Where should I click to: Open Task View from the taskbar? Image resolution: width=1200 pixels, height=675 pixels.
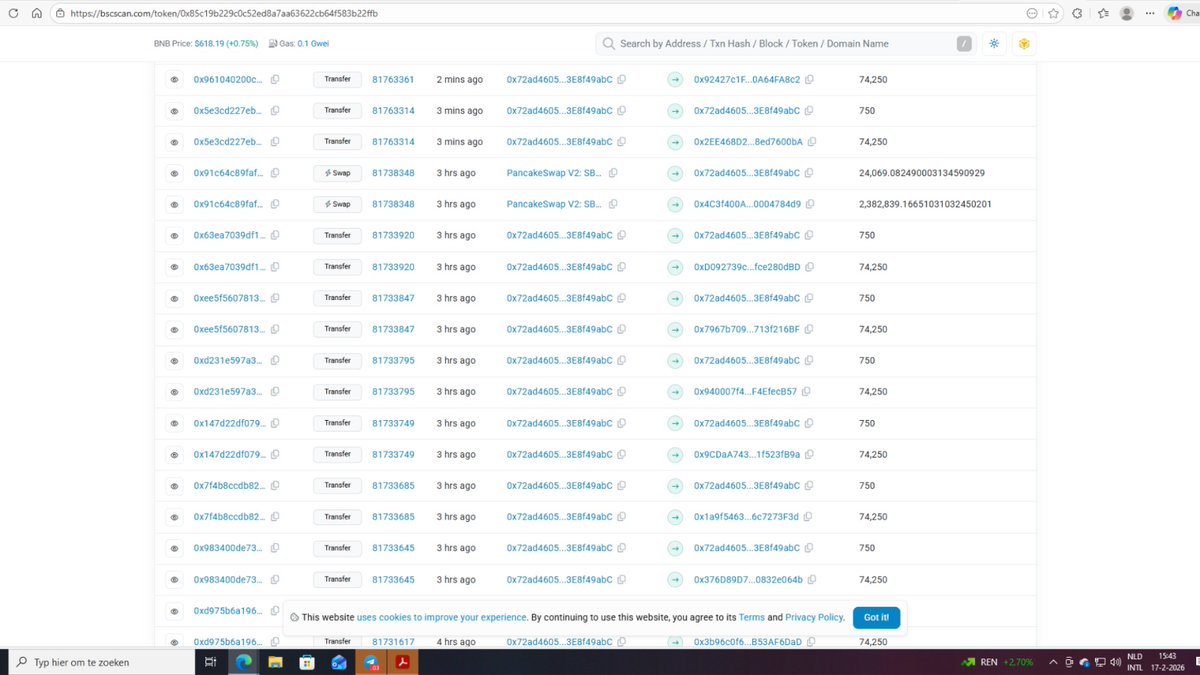tap(210, 662)
